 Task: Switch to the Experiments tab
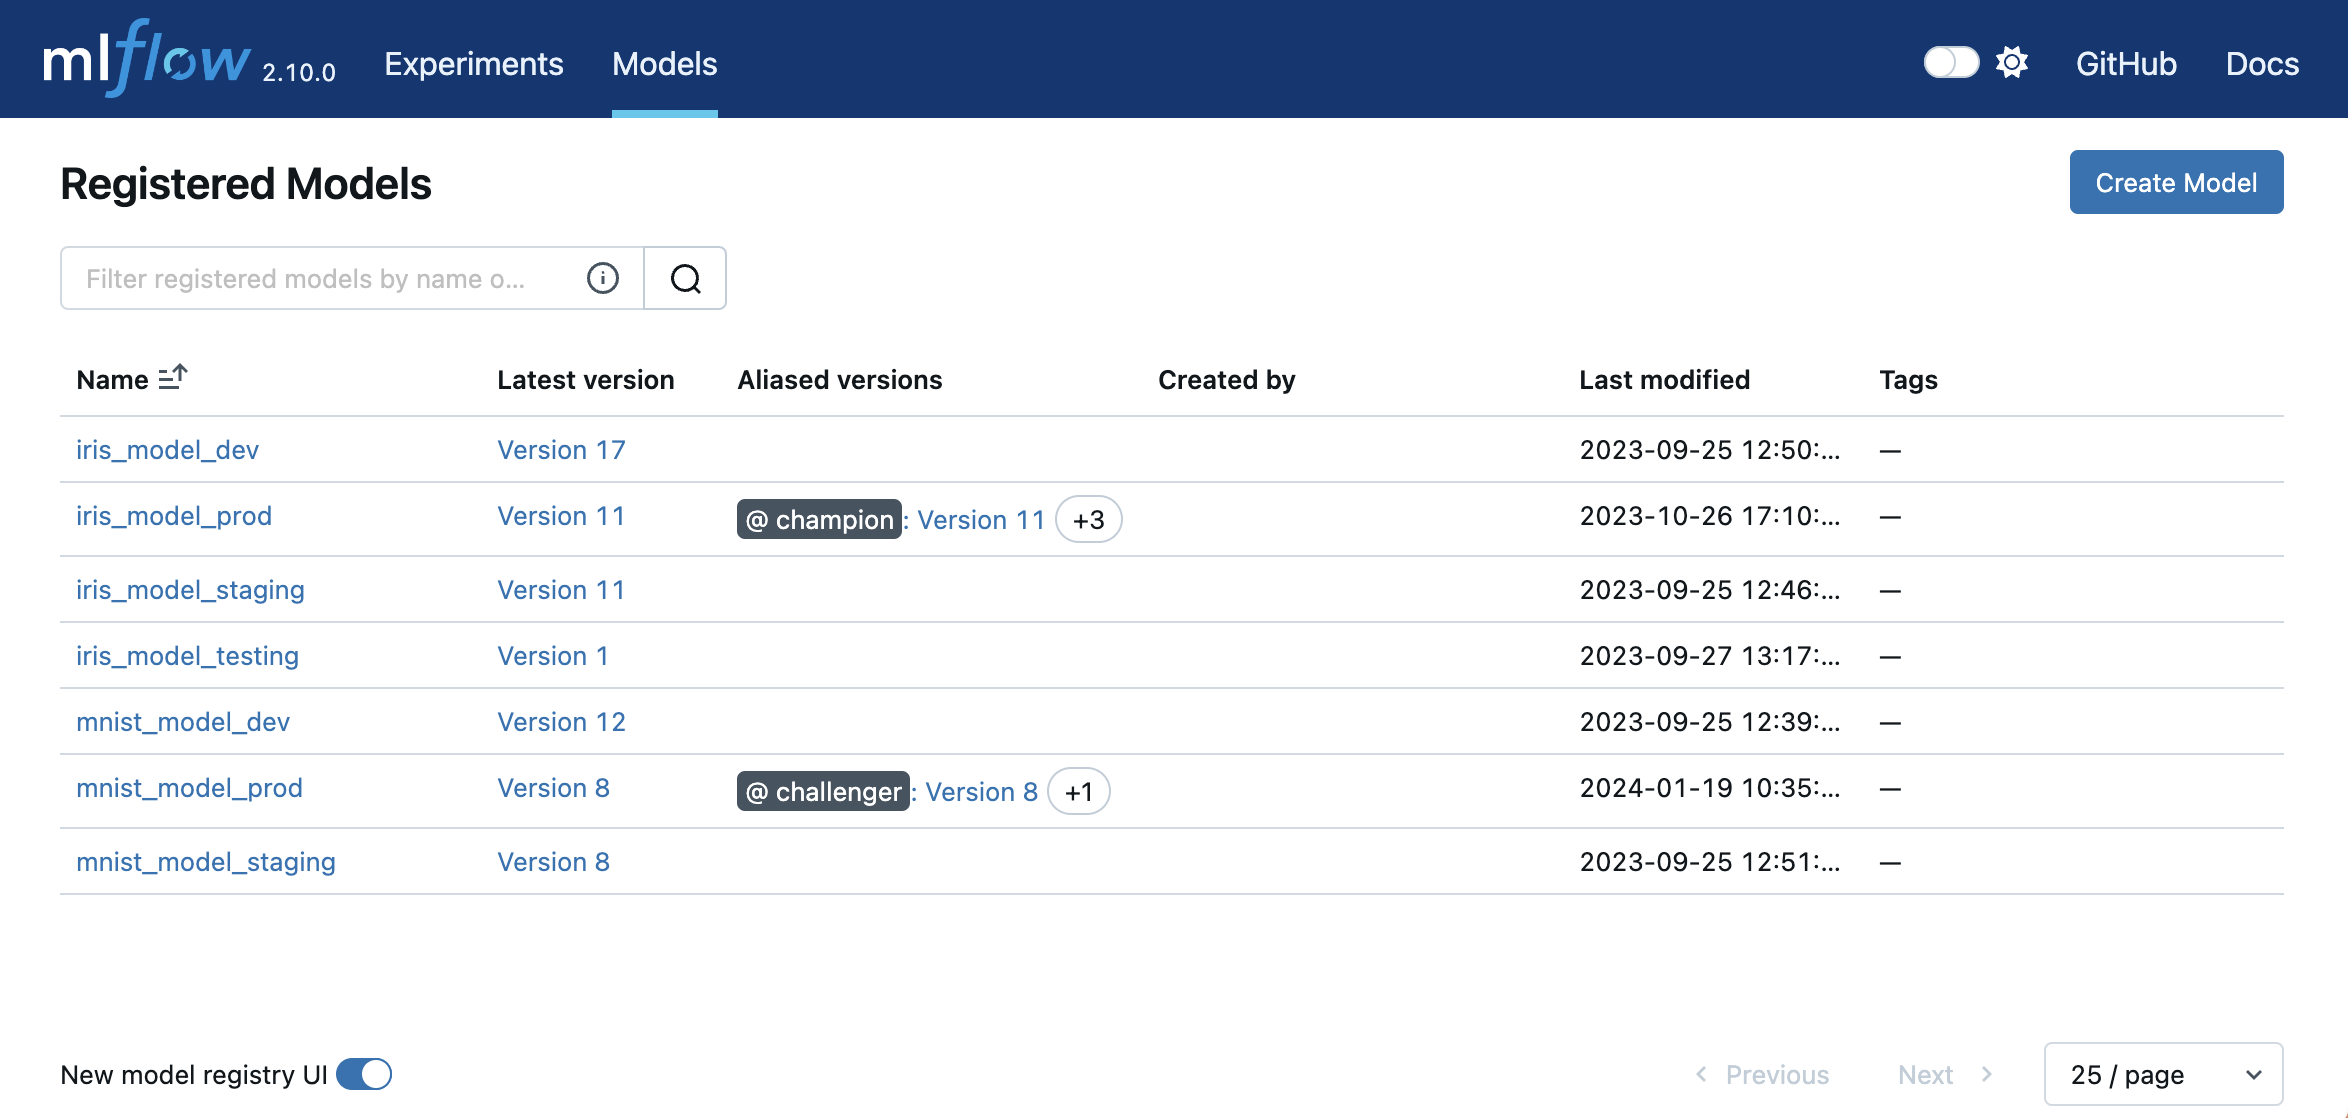(x=473, y=63)
